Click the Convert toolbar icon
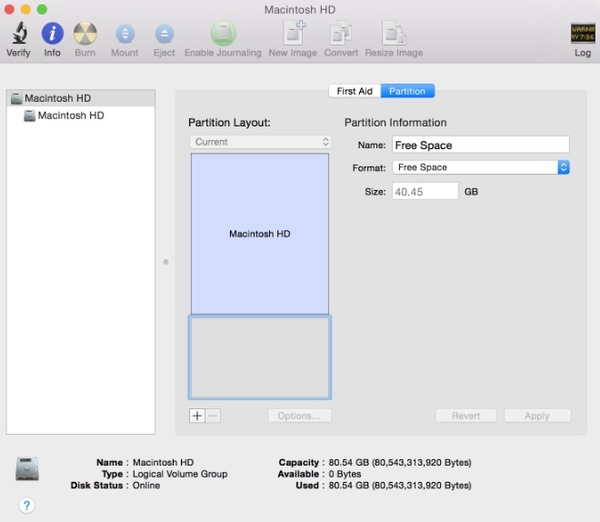 coord(341,33)
